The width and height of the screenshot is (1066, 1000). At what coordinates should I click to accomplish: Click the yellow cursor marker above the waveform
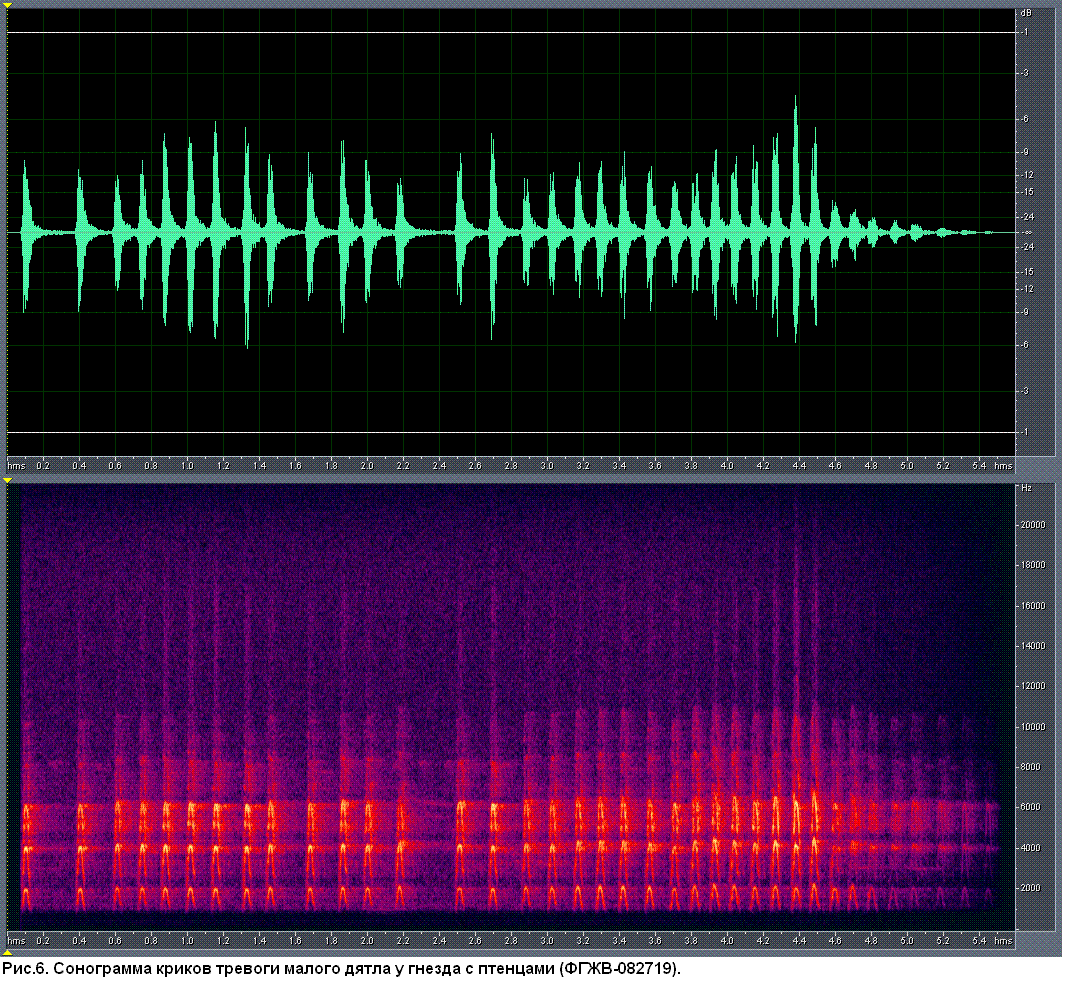click(7, 5)
